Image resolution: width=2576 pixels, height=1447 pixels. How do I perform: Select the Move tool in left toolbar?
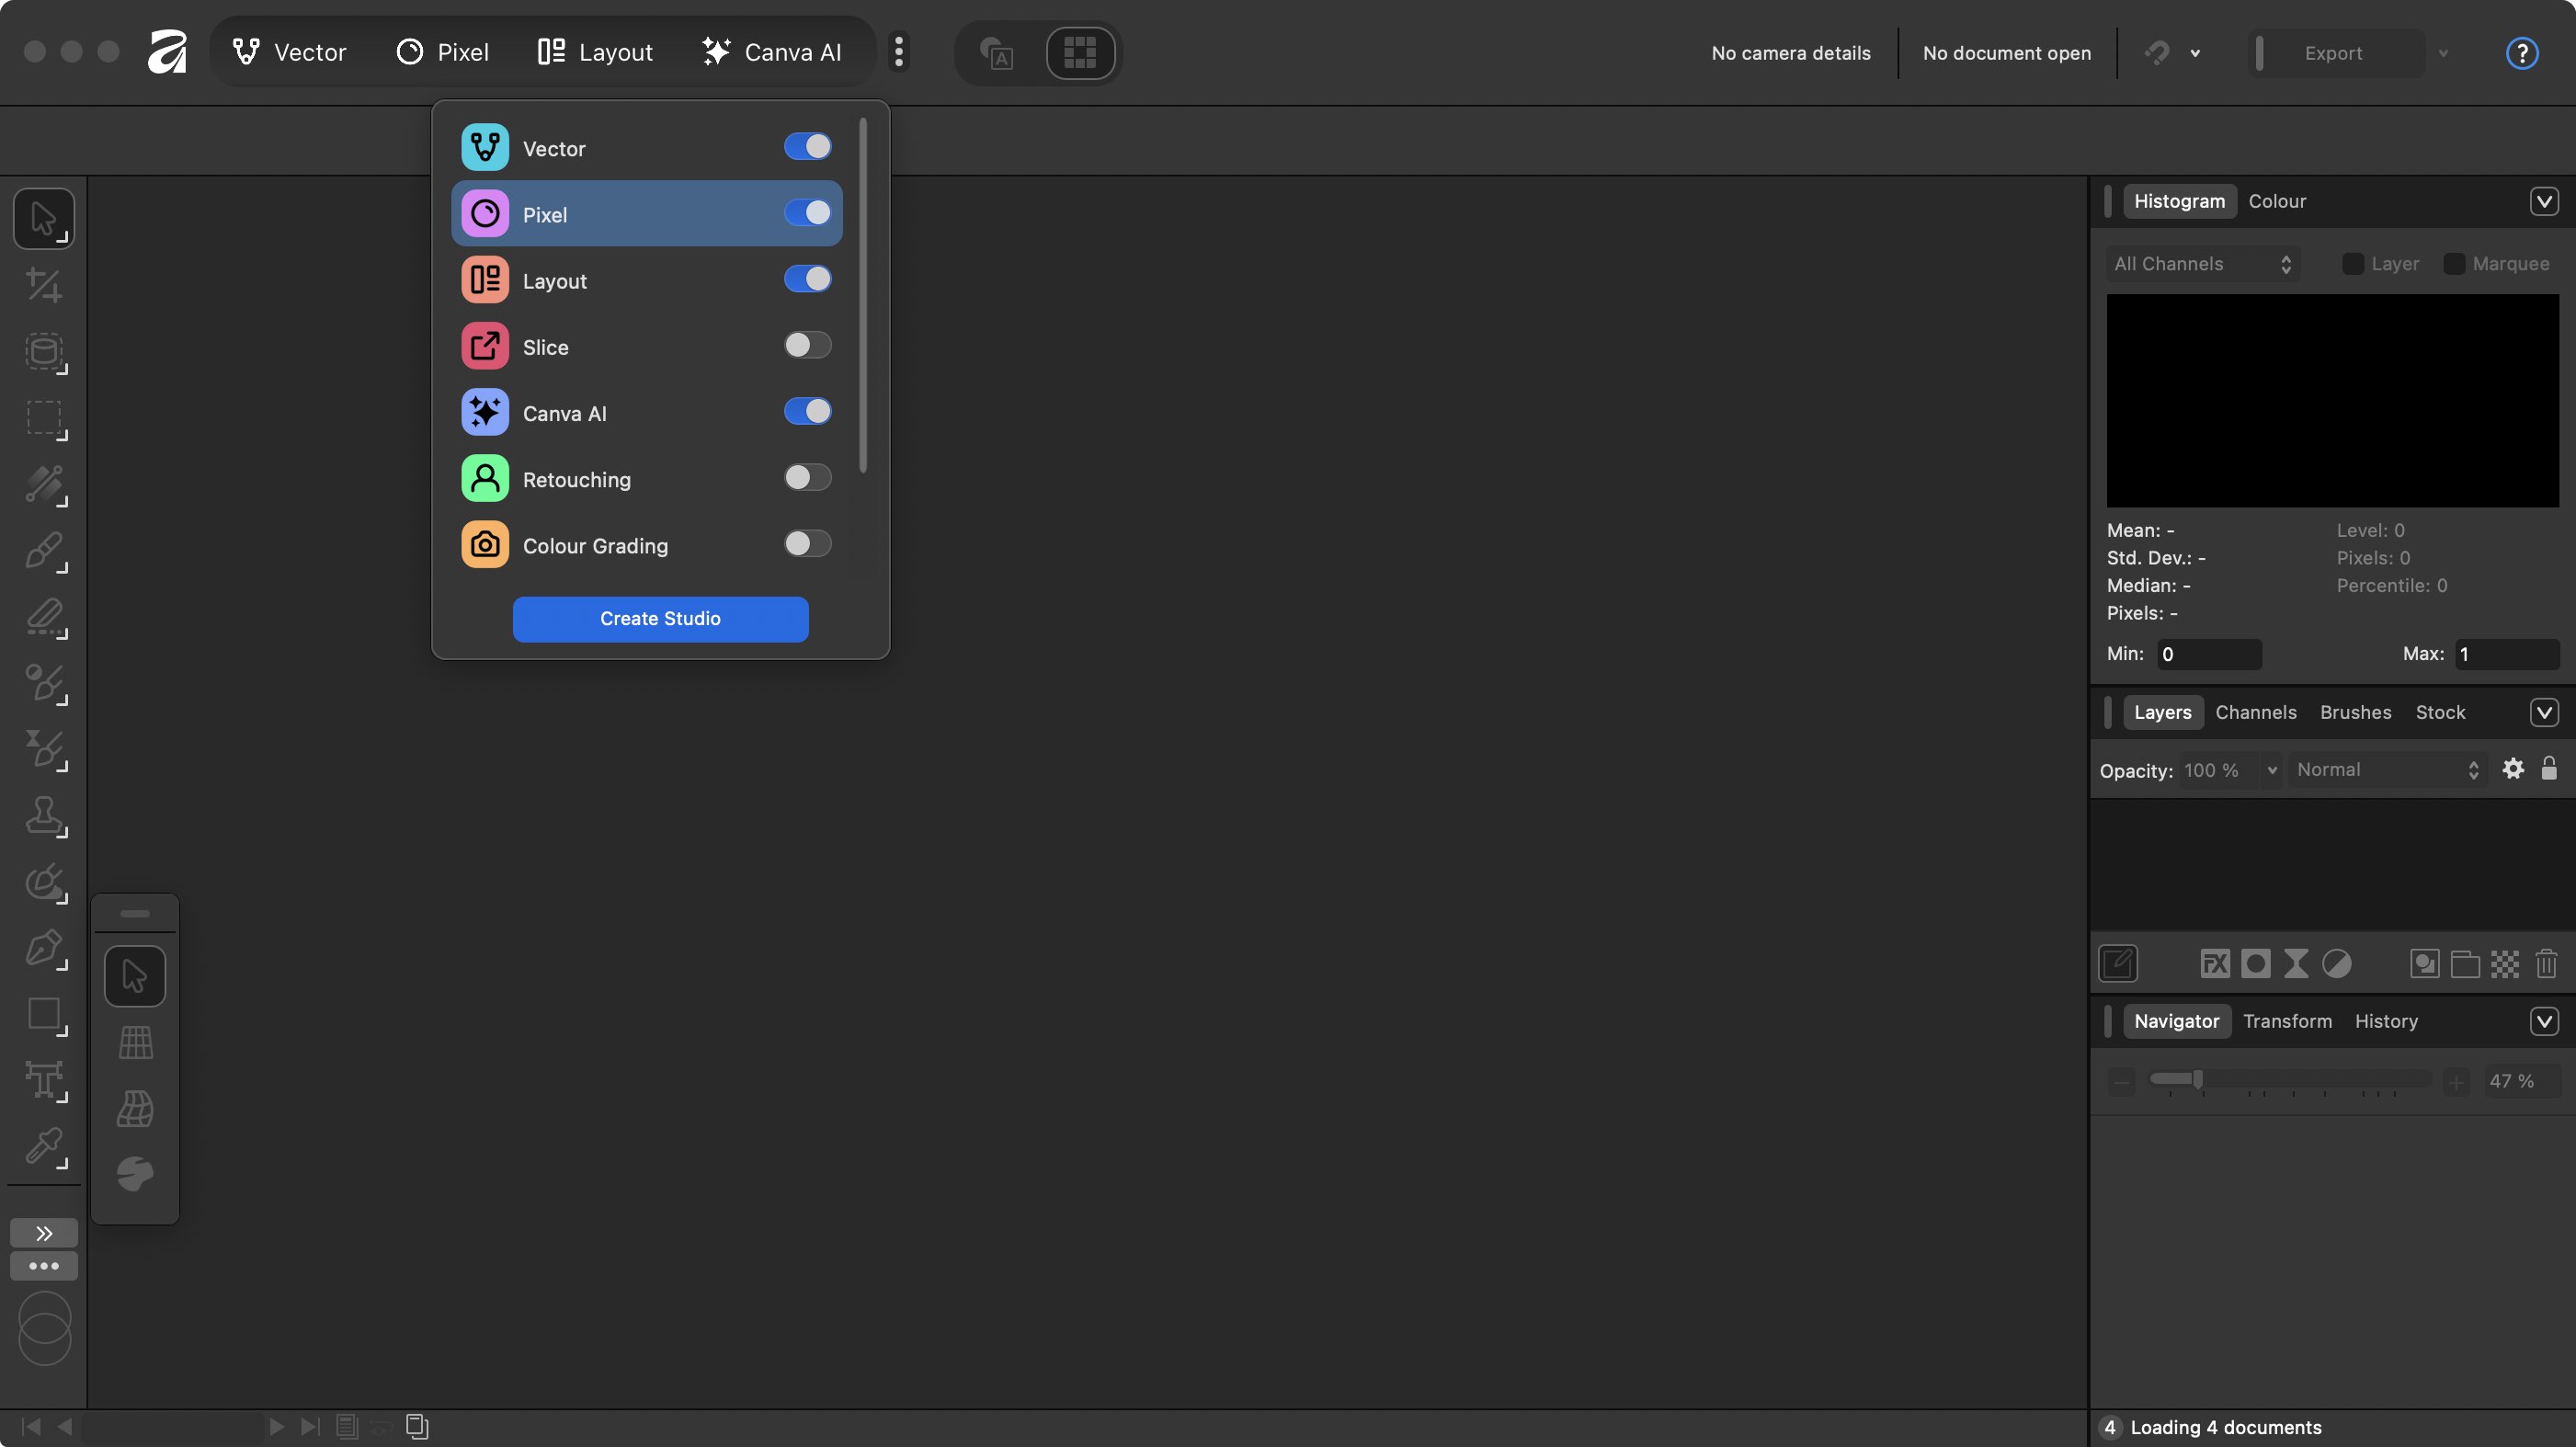tap(43, 218)
